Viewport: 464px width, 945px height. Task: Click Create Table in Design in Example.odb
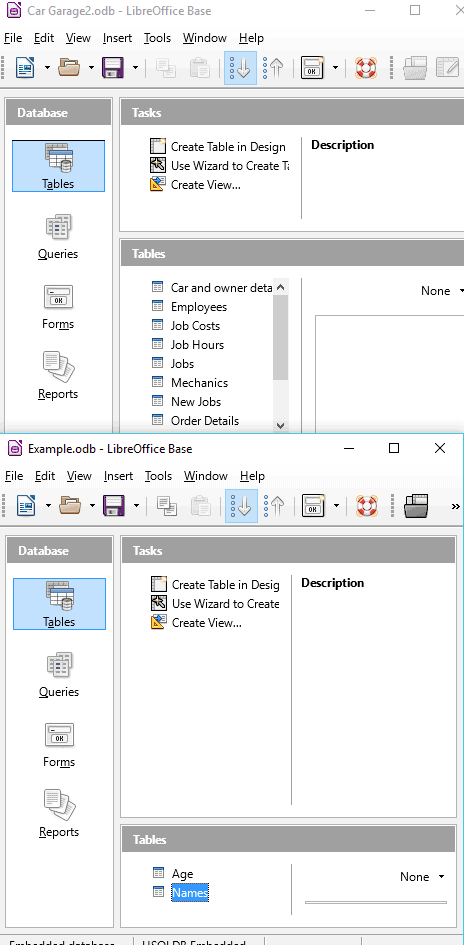[216, 585]
